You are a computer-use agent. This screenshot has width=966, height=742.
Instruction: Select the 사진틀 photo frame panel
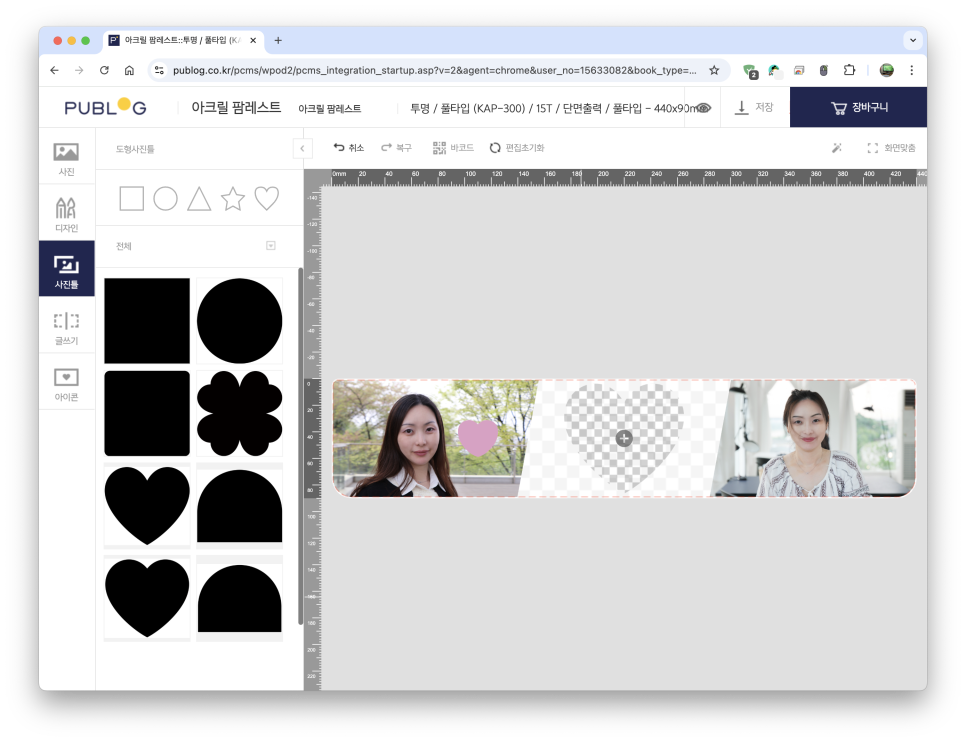[67, 271]
